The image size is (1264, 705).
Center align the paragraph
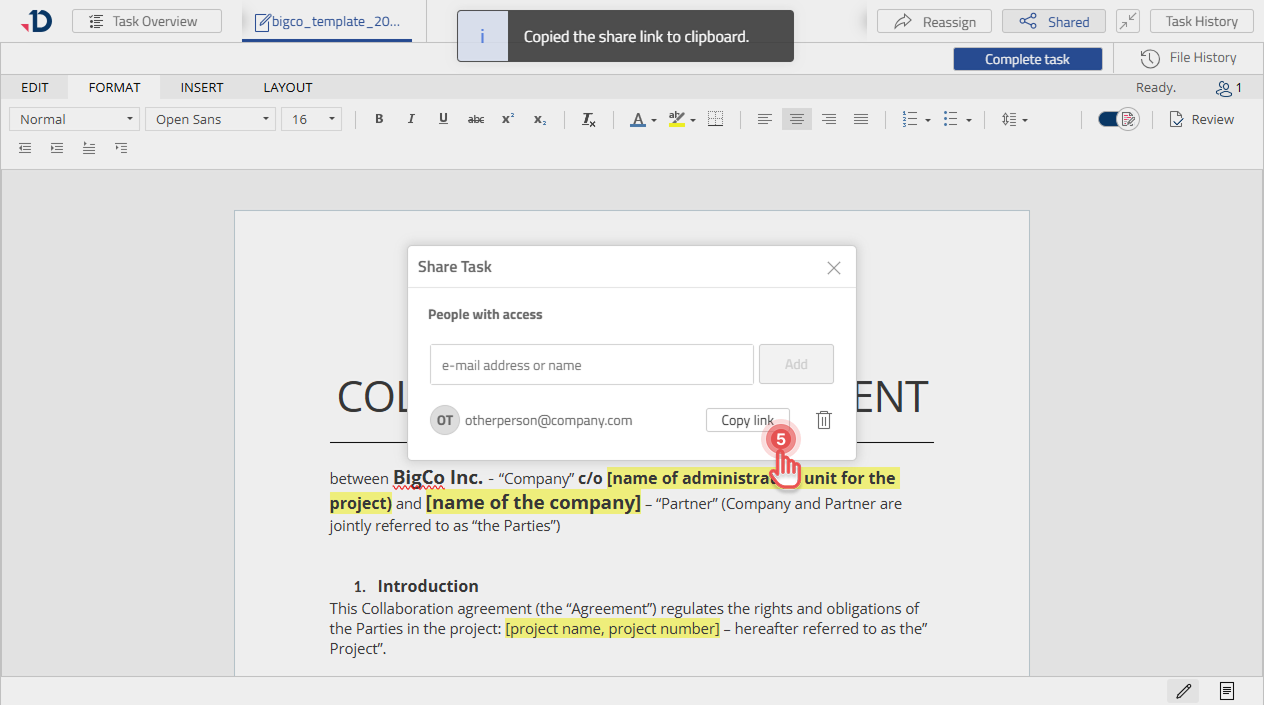click(x=796, y=119)
